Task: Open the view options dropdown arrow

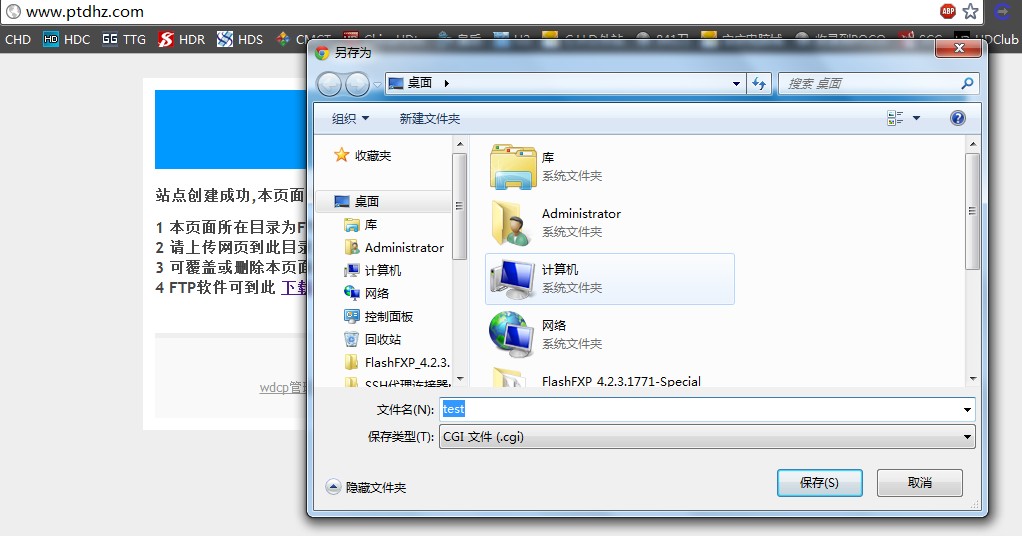Action: (915, 118)
